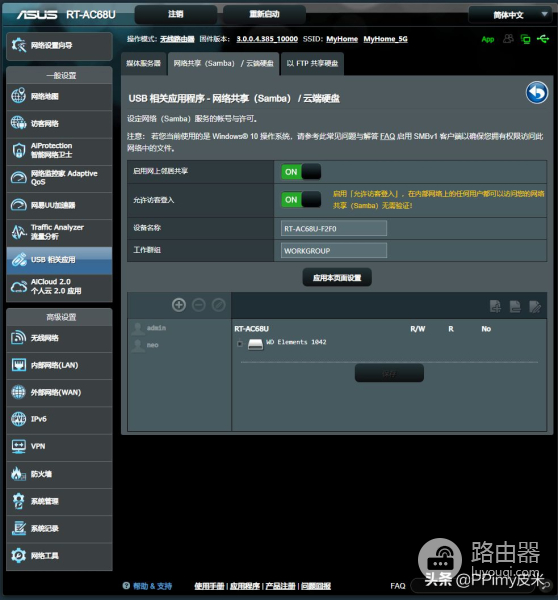The image size is (558, 600).
Task: Expand the WD Elements 1042 drive tree
Action: (x=240, y=344)
